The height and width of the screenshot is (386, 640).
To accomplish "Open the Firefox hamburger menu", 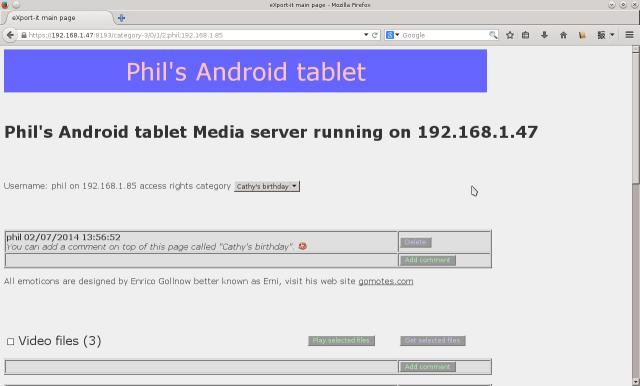I will [x=629, y=35].
